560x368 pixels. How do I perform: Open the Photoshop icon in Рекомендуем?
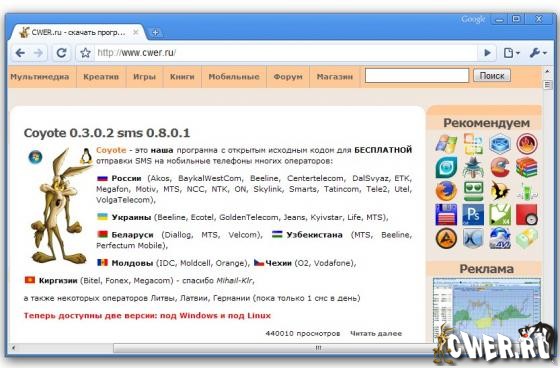(x=473, y=215)
